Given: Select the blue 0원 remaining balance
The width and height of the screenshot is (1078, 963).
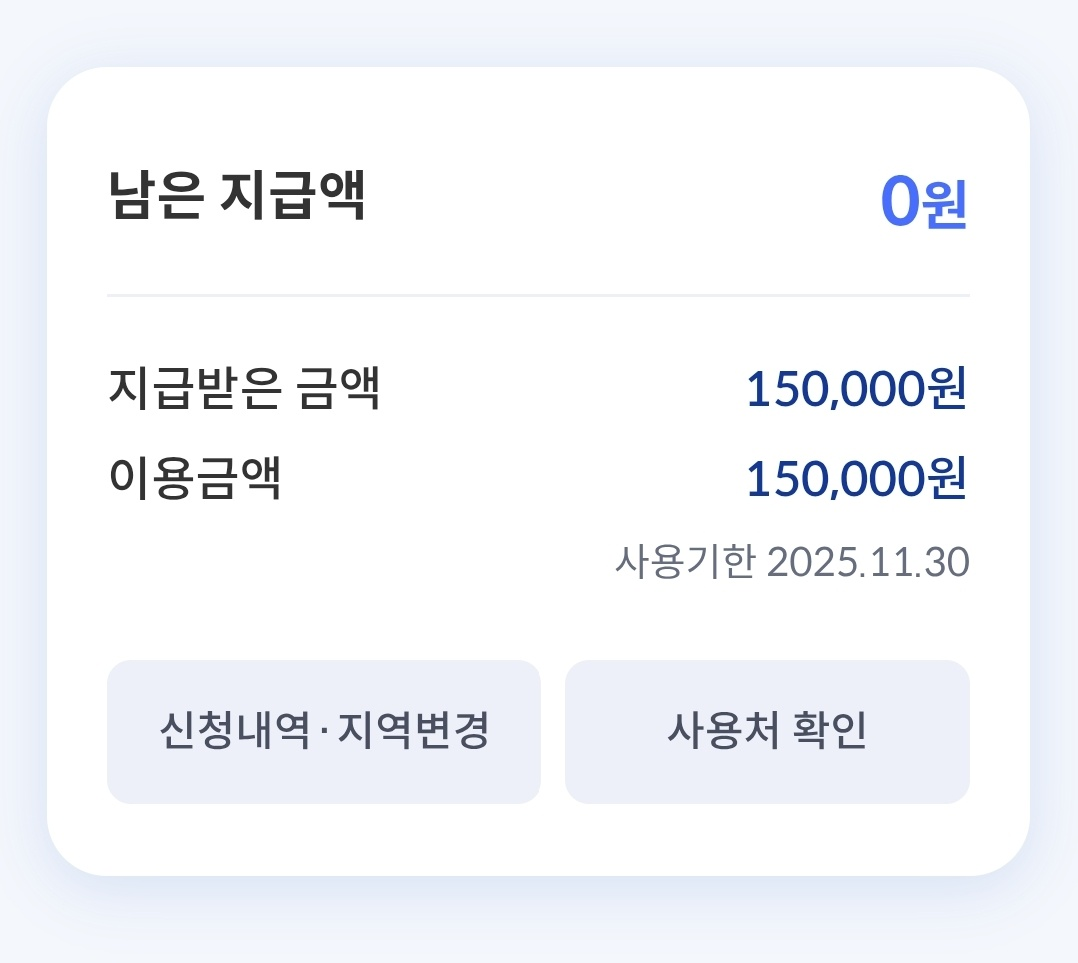Looking at the screenshot, I should 923,202.
